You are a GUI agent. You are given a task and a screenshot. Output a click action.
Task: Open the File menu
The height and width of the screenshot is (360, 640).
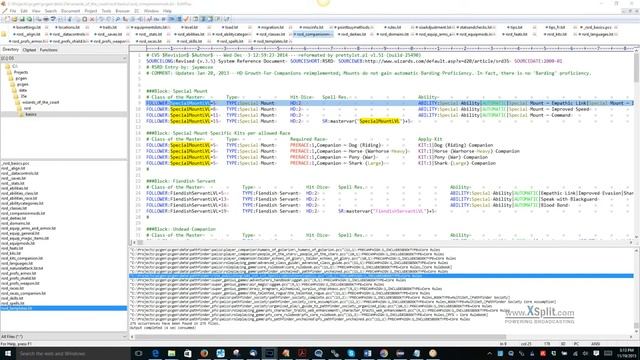pos(13,11)
